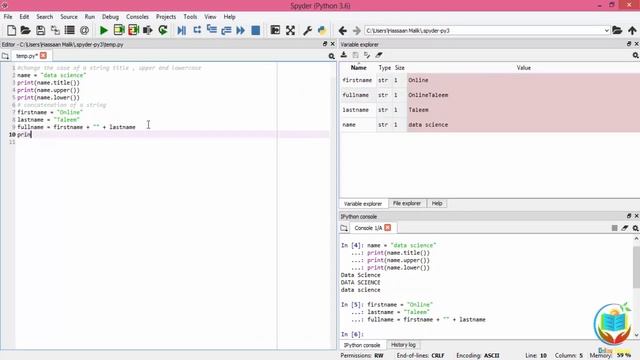640x360 pixels.
Task: Switch to the Help pane tab
Action: pyautogui.click(x=437, y=203)
